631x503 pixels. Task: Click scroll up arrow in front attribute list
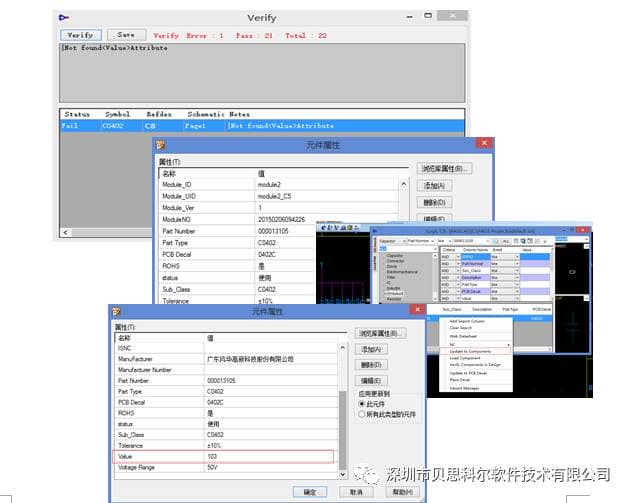342,347
